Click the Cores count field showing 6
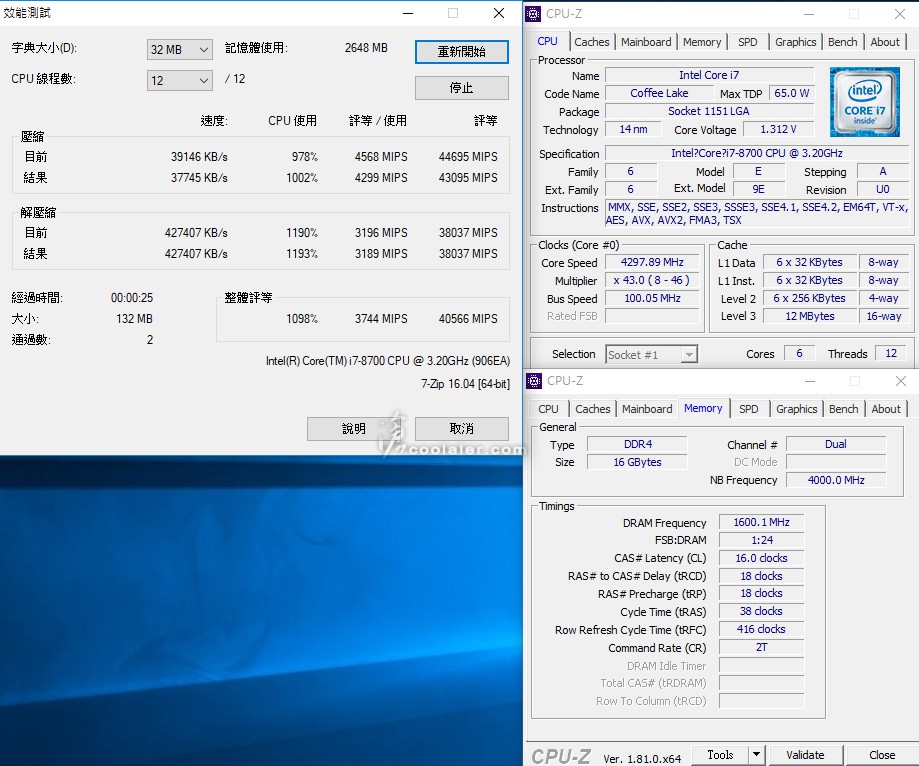The height and width of the screenshot is (766, 919). 799,353
